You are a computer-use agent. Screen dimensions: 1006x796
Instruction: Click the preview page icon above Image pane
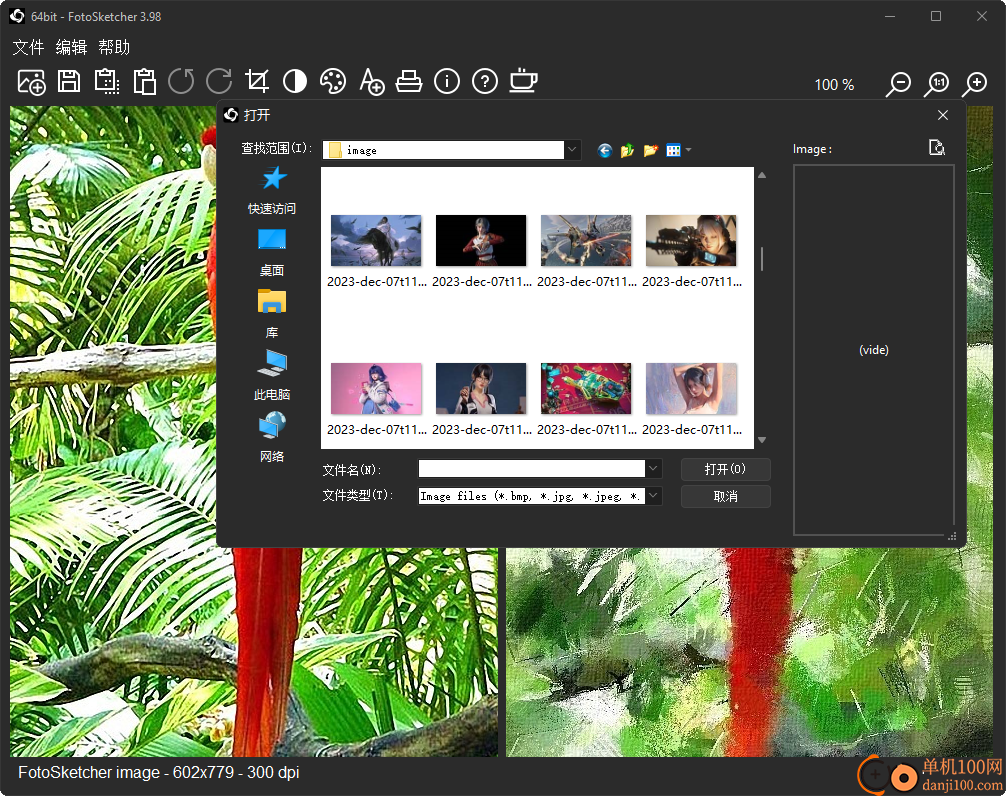click(x=937, y=148)
